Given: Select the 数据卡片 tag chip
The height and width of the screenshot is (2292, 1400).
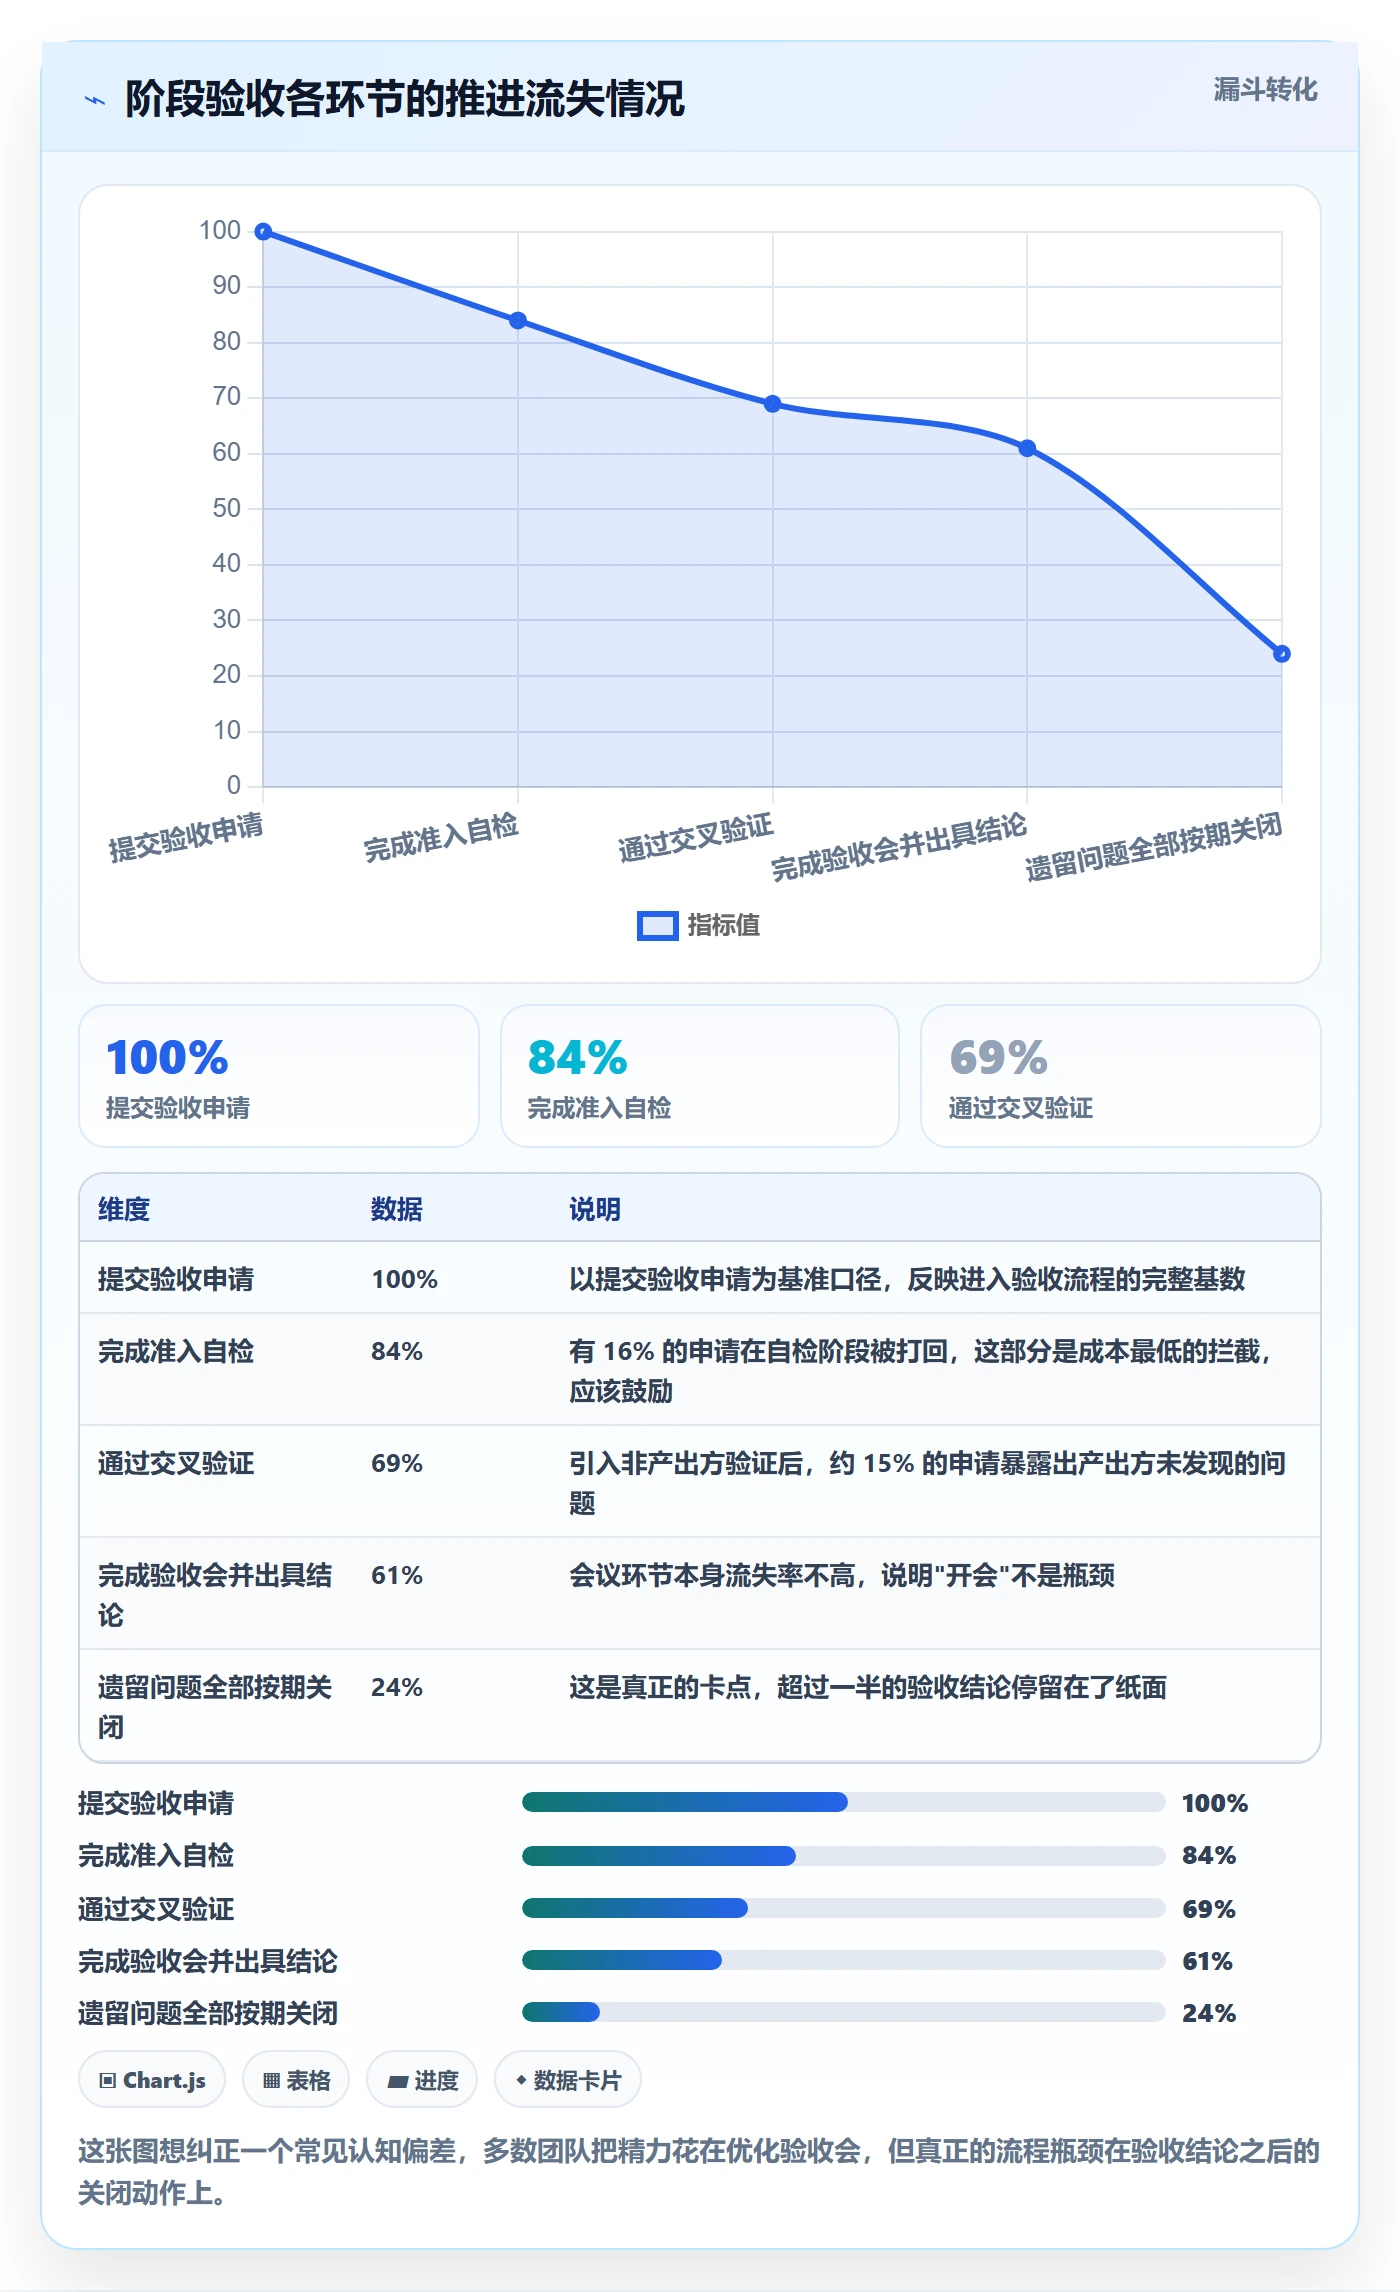Looking at the screenshot, I should pyautogui.click(x=568, y=2080).
